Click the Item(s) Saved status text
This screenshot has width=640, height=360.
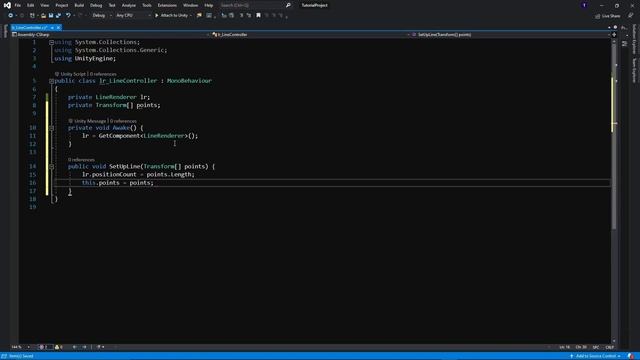(x=21, y=356)
